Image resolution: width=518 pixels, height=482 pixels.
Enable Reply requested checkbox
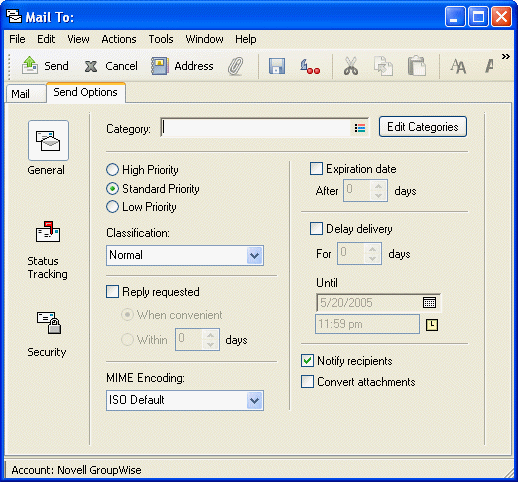(x=112, y=291)
